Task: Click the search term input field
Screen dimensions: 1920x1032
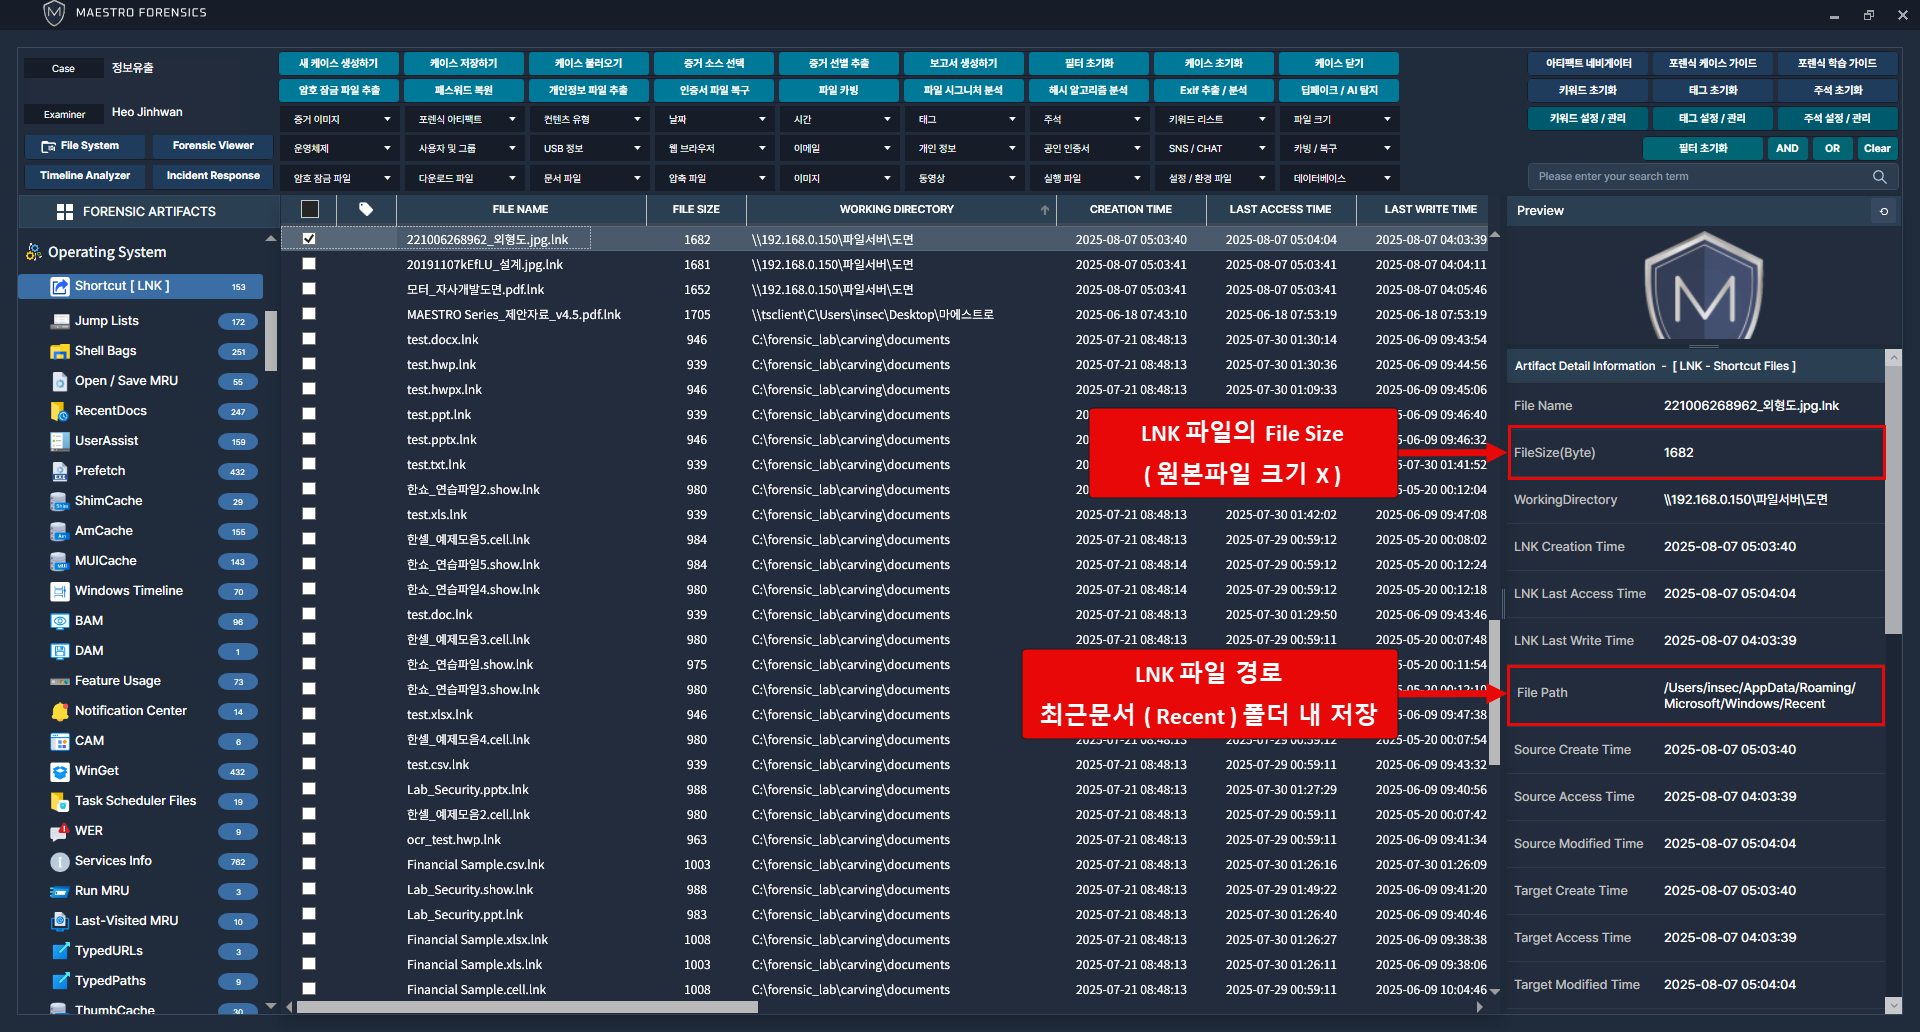Action: pyautogui.click(x=1700, y=177)
